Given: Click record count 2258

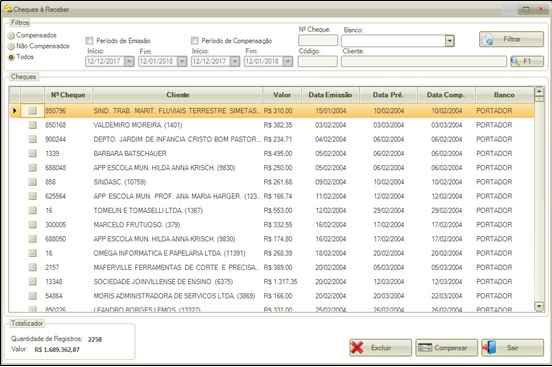Looking at the screenshot, I should click(95, 340).
